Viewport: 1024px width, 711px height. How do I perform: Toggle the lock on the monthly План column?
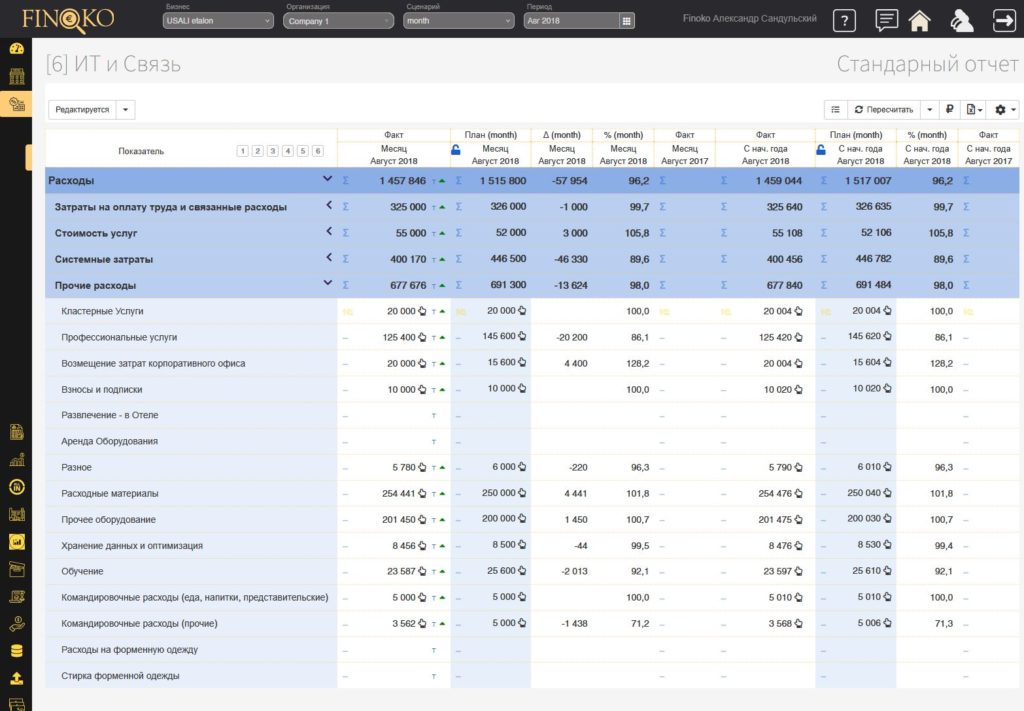click(x=456, y=150)
